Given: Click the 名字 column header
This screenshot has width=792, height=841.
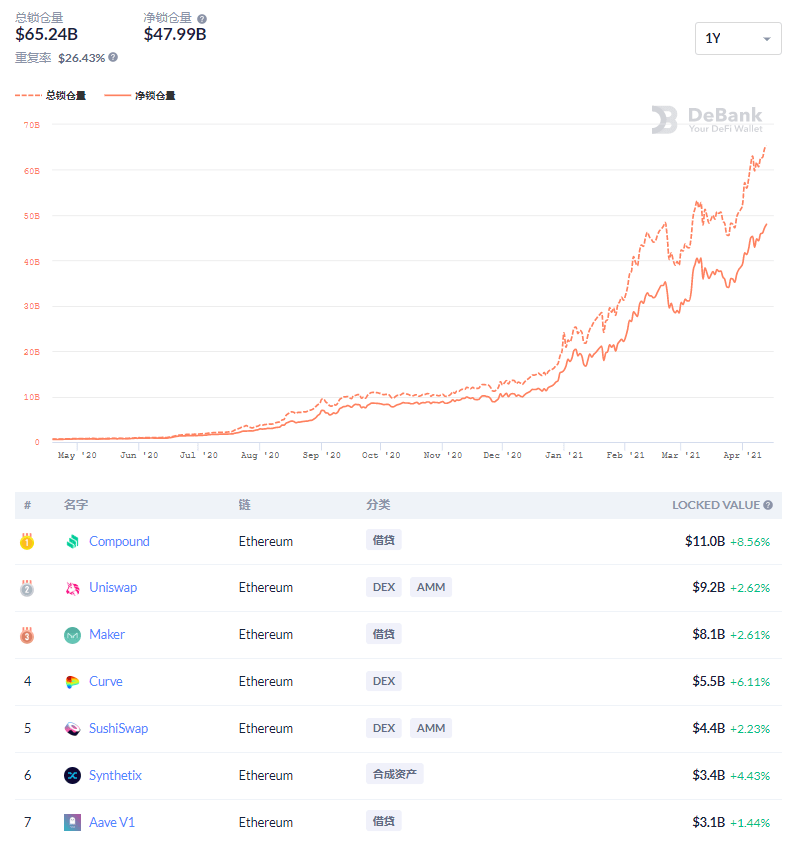Looking at the screenshot, I should tap(76, 505).
